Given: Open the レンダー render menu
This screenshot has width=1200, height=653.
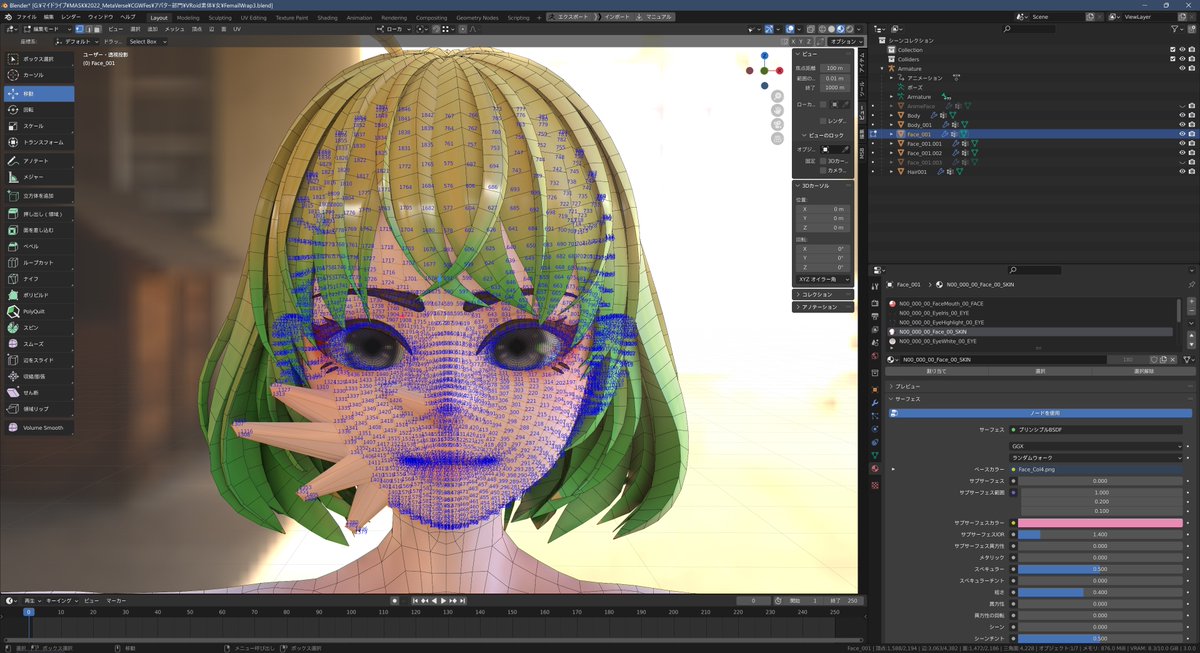Looking at the screenshot, I should click(71, 17).
